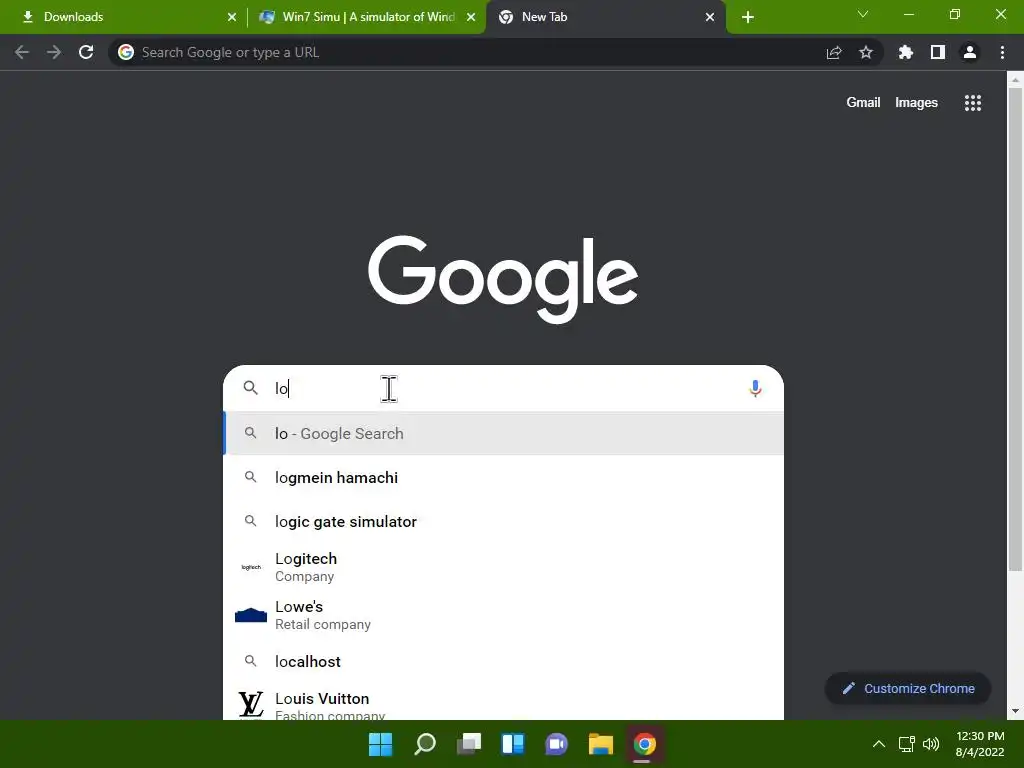Open the network tray icon

[906, 744]
